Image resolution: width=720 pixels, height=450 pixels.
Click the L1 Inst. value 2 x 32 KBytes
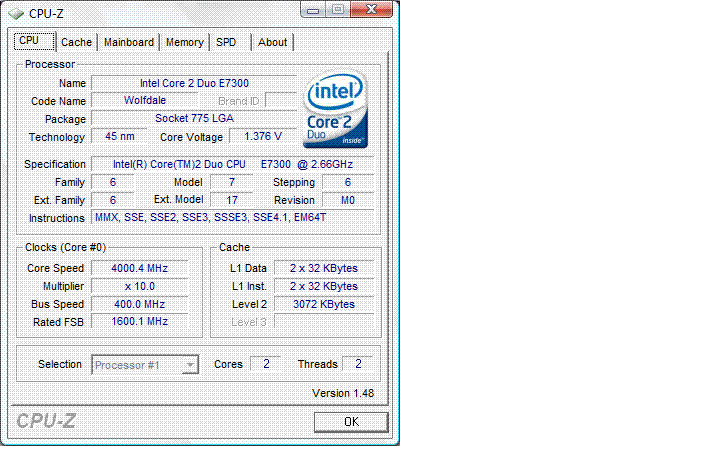pos(324,286)
